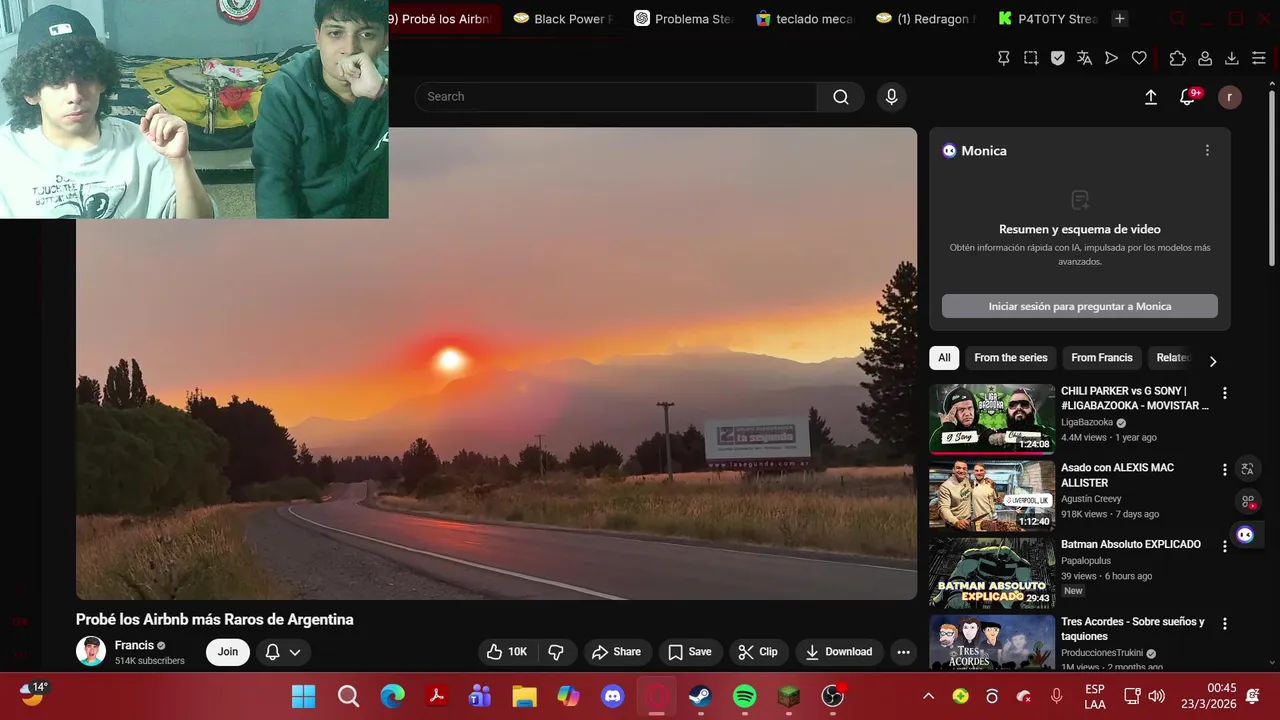Click the pin icon in browser toolbar
Screen dimensions: 1280x720
click(1004, 58)
